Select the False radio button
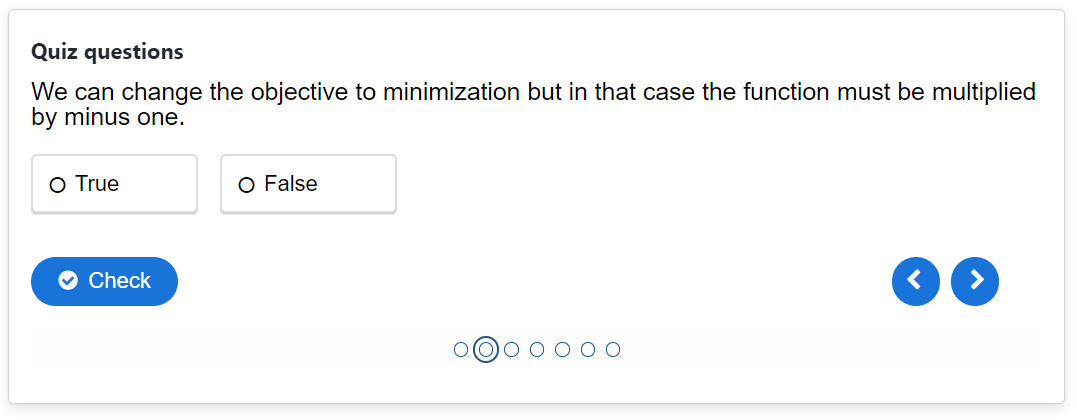 (247, 185)
